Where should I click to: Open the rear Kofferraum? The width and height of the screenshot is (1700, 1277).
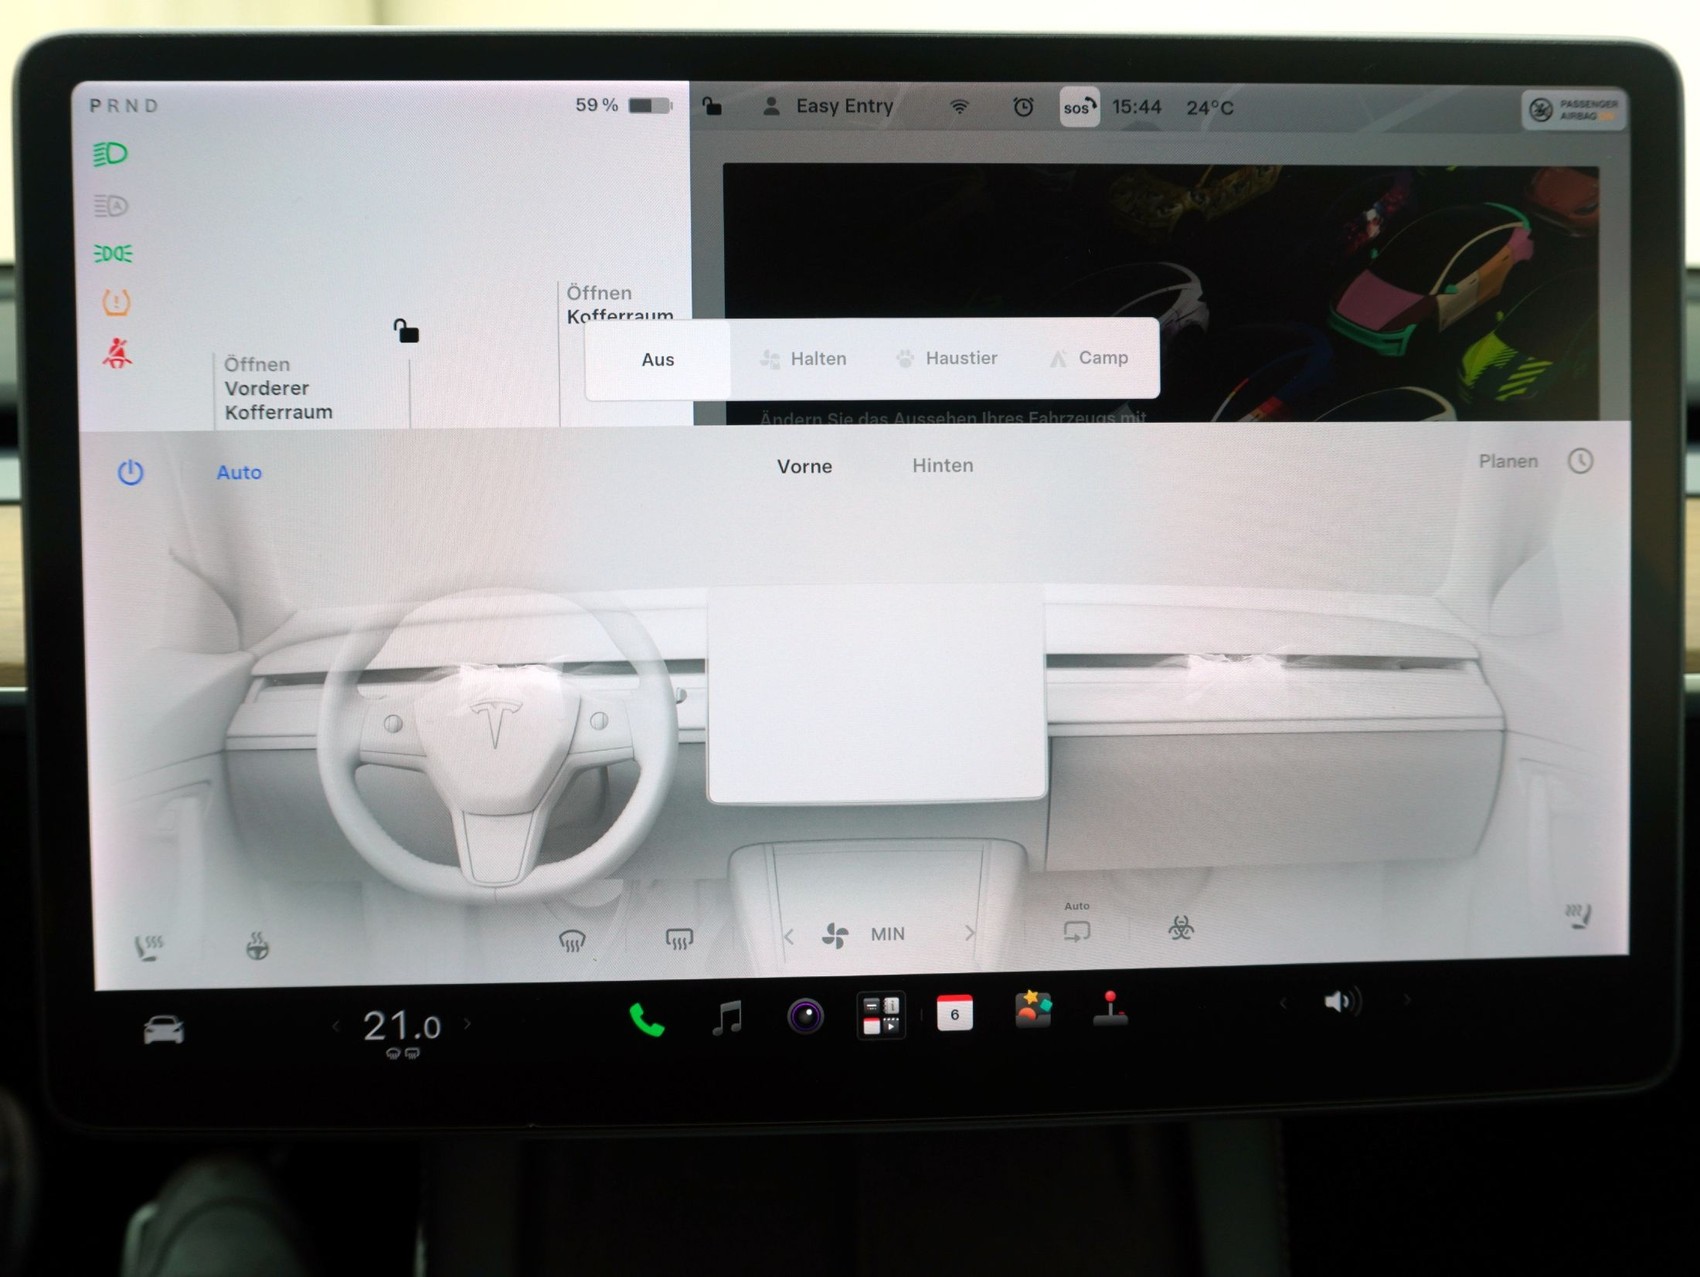coord(620,304)
